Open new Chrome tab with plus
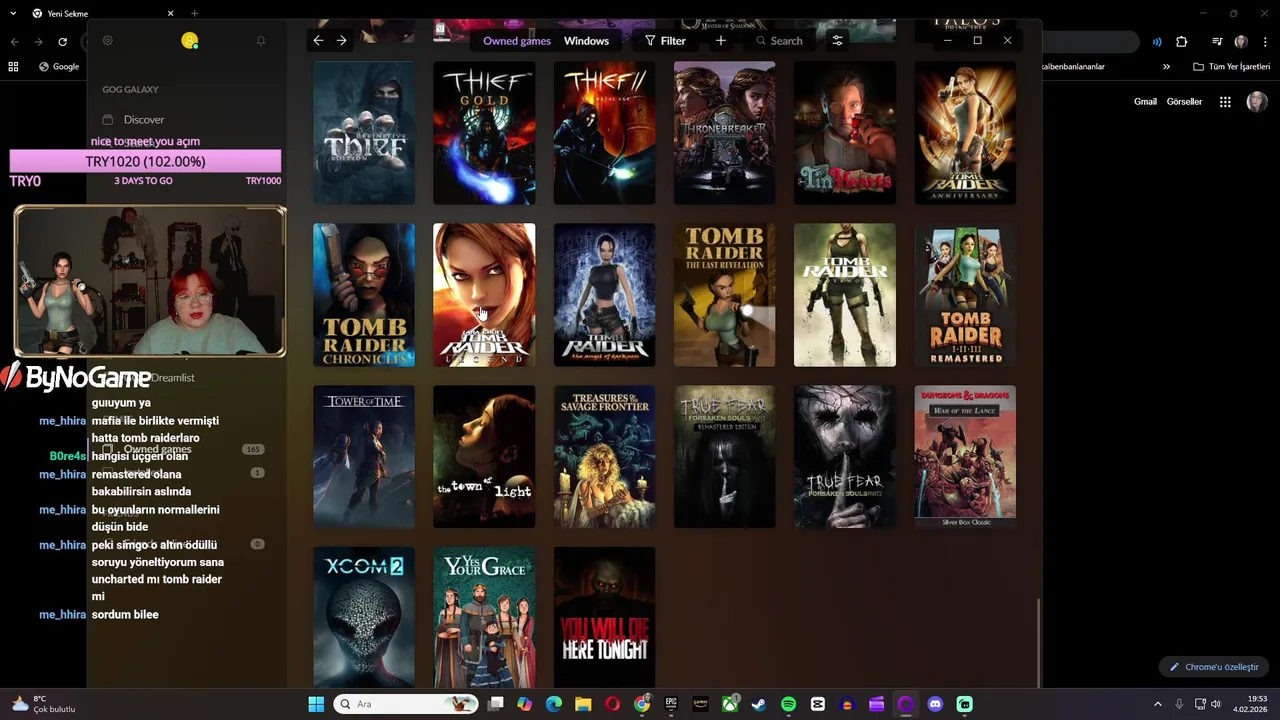The image size is (1280, 720). coord(195,14)
